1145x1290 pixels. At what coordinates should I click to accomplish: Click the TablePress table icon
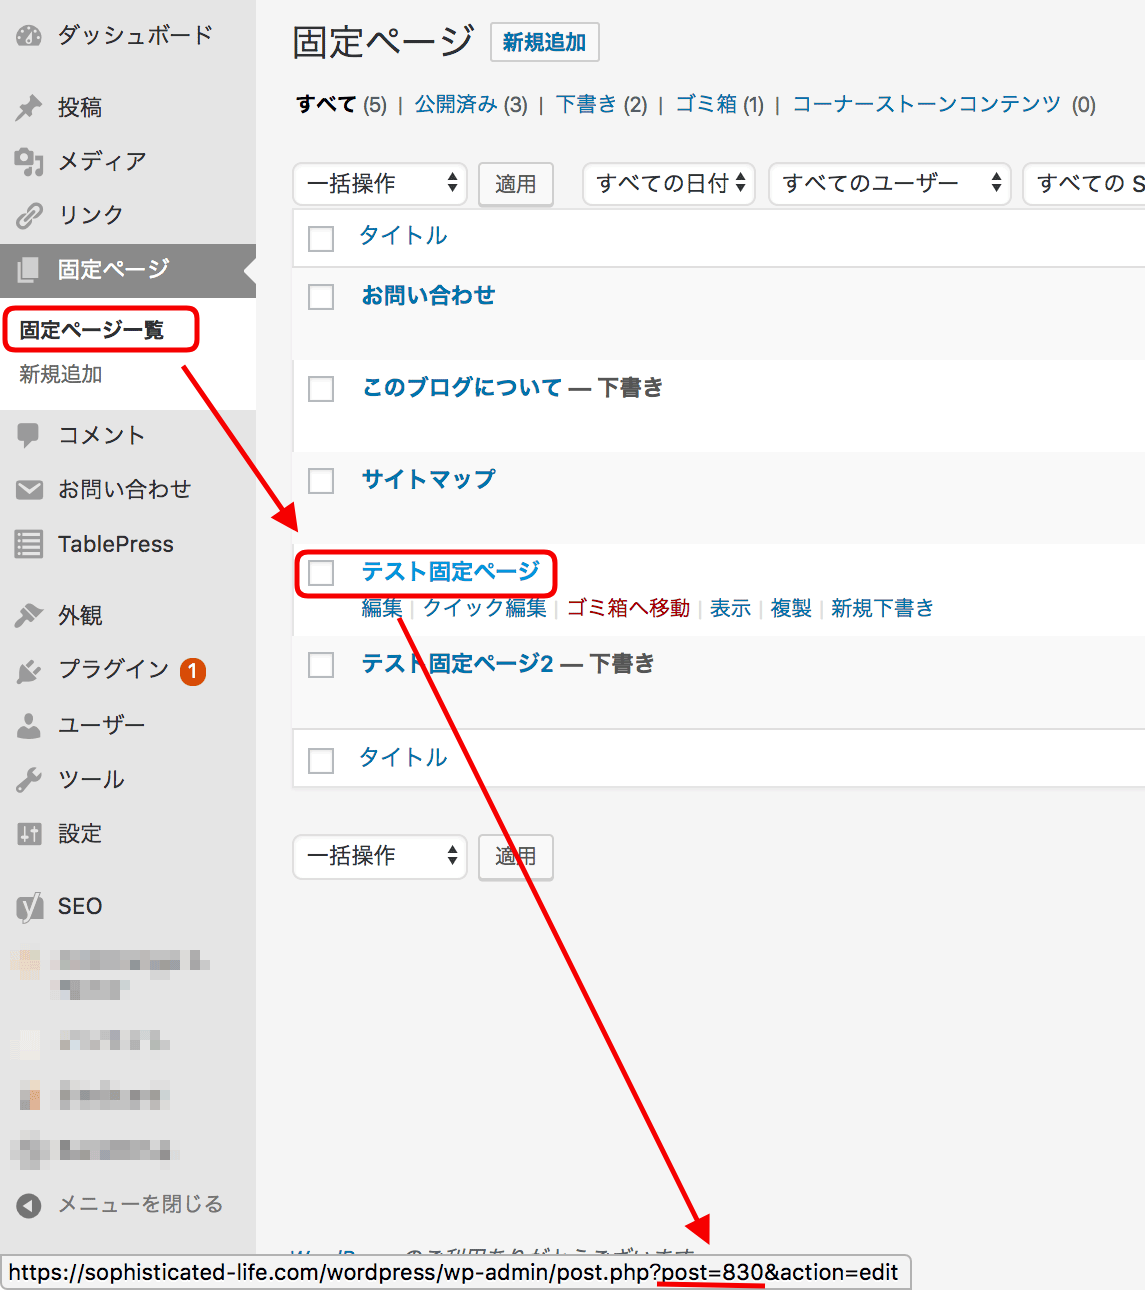point(29,544)
